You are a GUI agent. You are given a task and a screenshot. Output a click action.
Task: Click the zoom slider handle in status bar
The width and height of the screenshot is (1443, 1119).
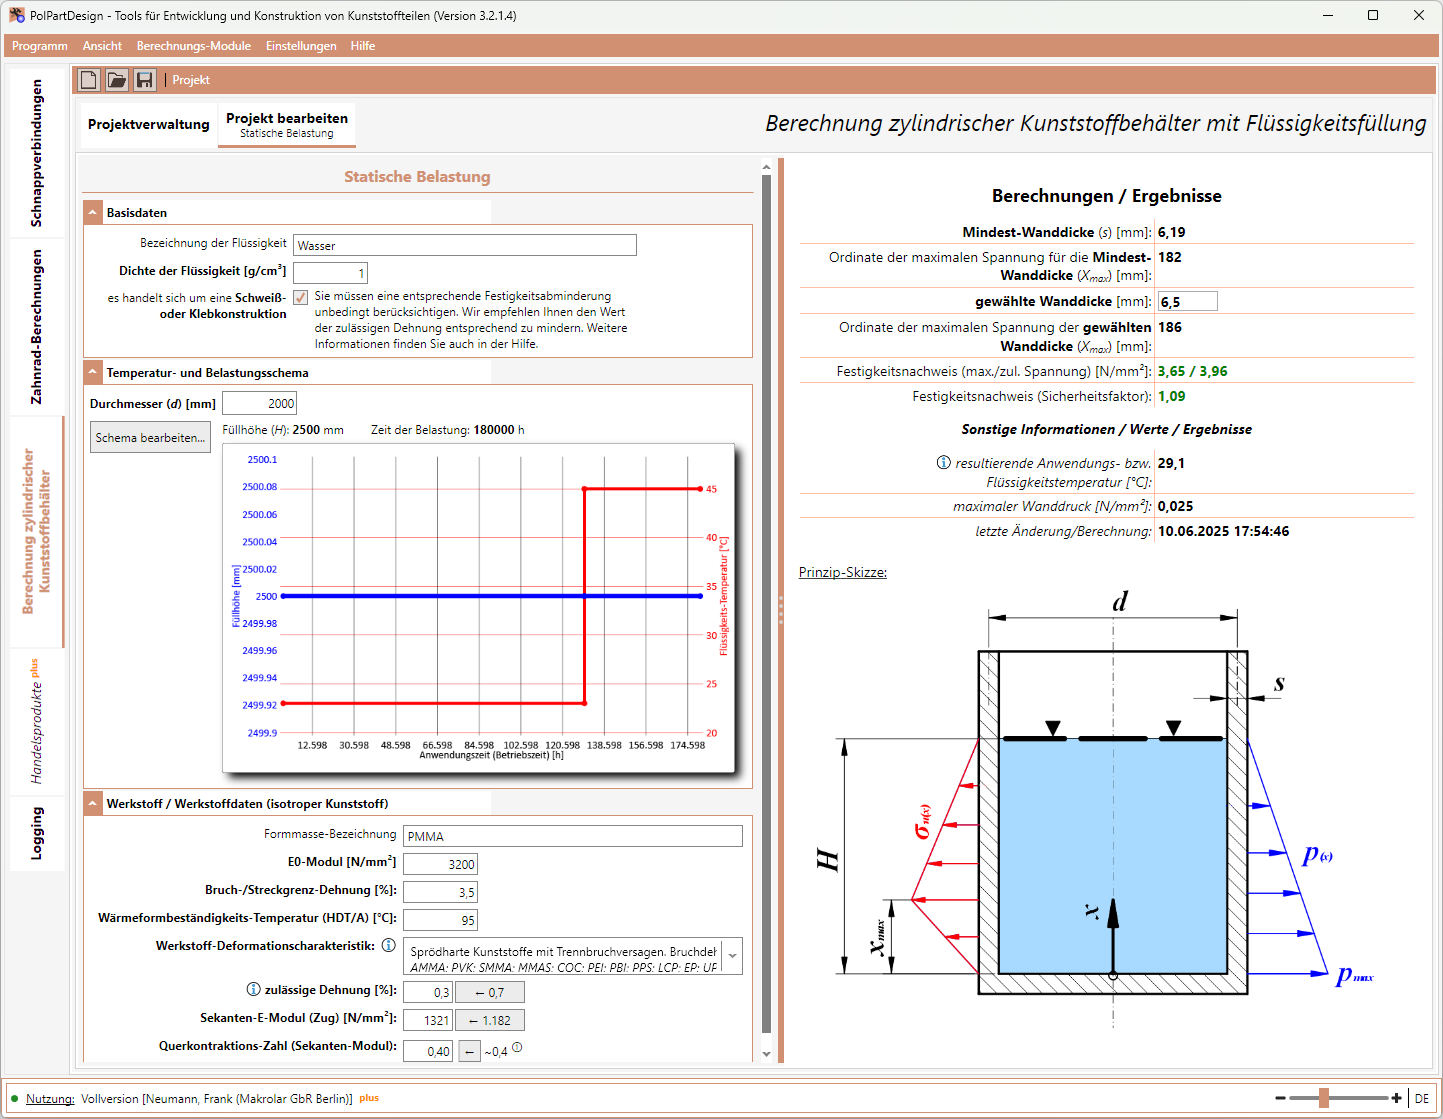1324,1098
